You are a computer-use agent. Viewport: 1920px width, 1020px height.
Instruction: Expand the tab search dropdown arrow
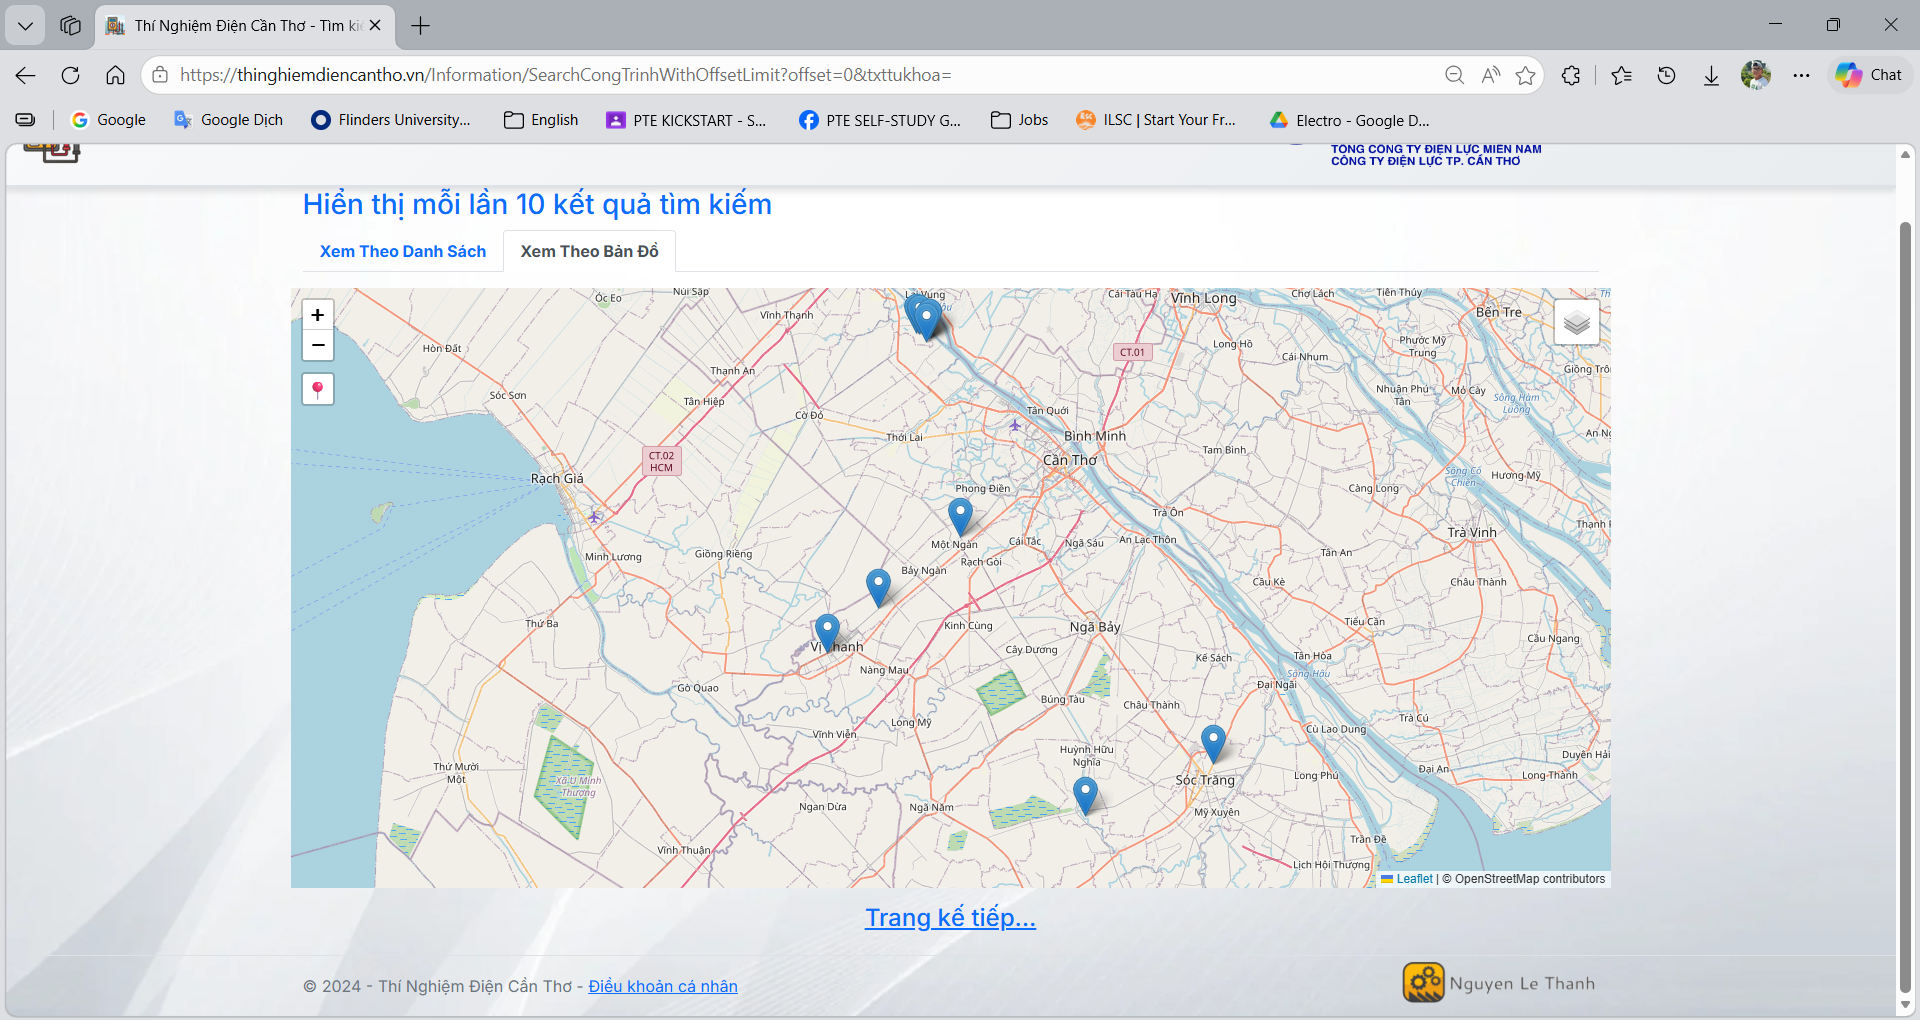pyautogui.click(x=25, y=25)
